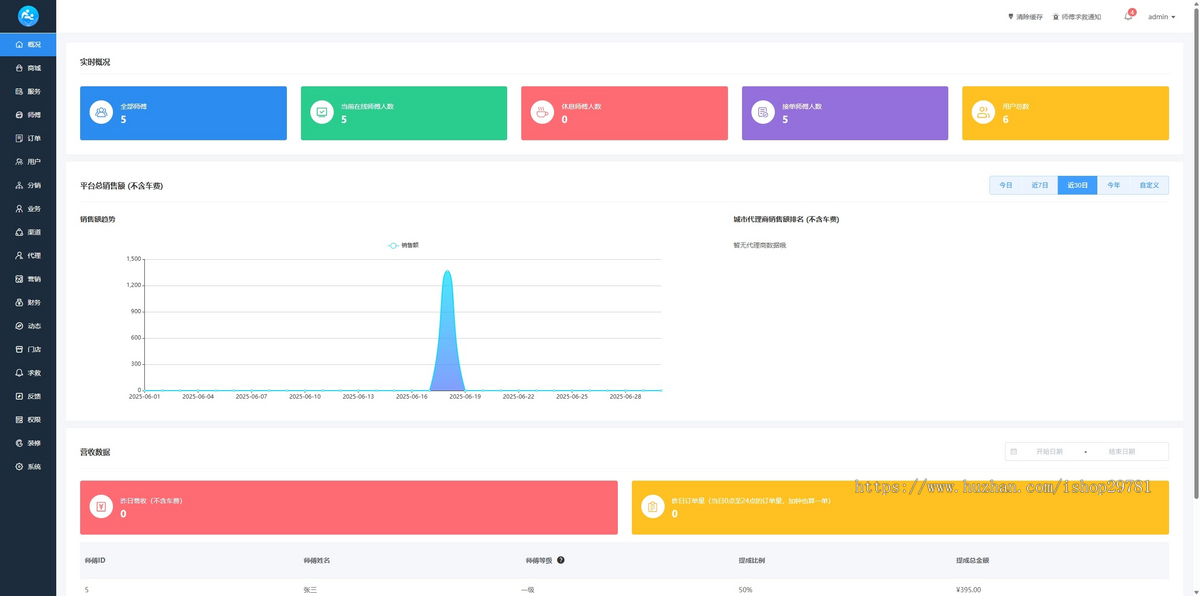Click the 结束日期 end date field

click(x=1122, y=452)
